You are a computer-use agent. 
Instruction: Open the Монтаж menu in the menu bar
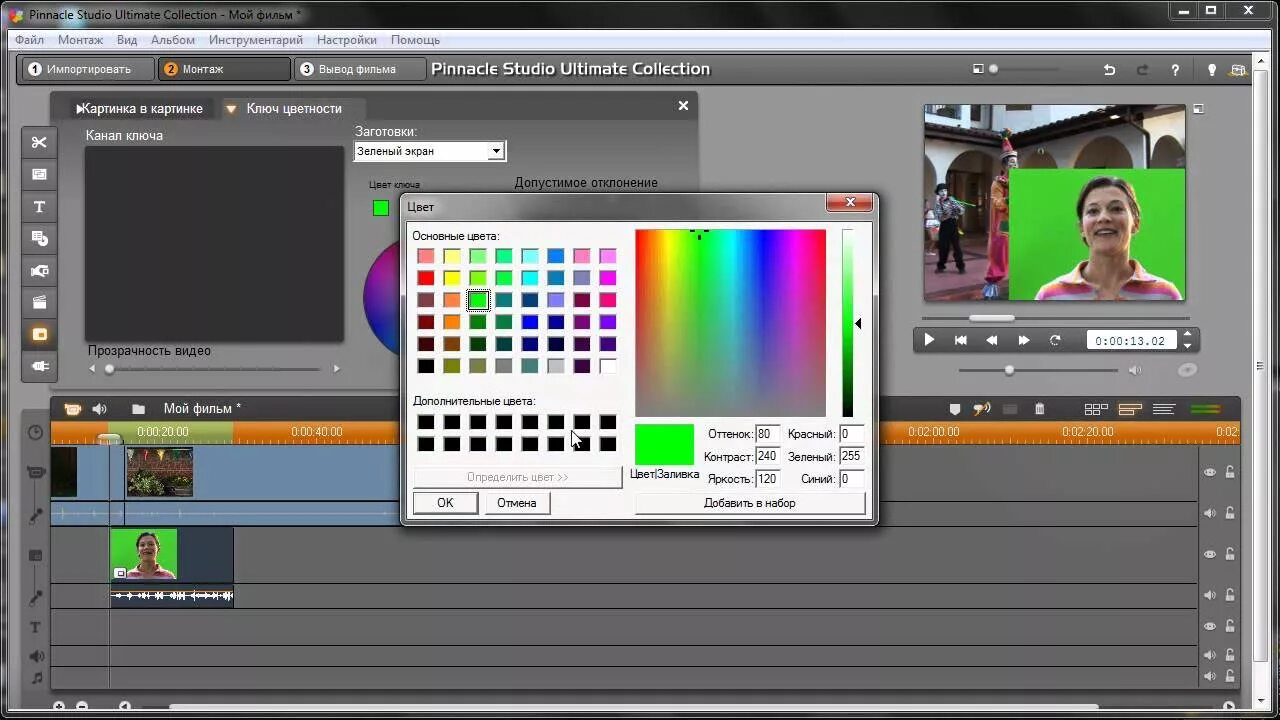pos(80,40)
